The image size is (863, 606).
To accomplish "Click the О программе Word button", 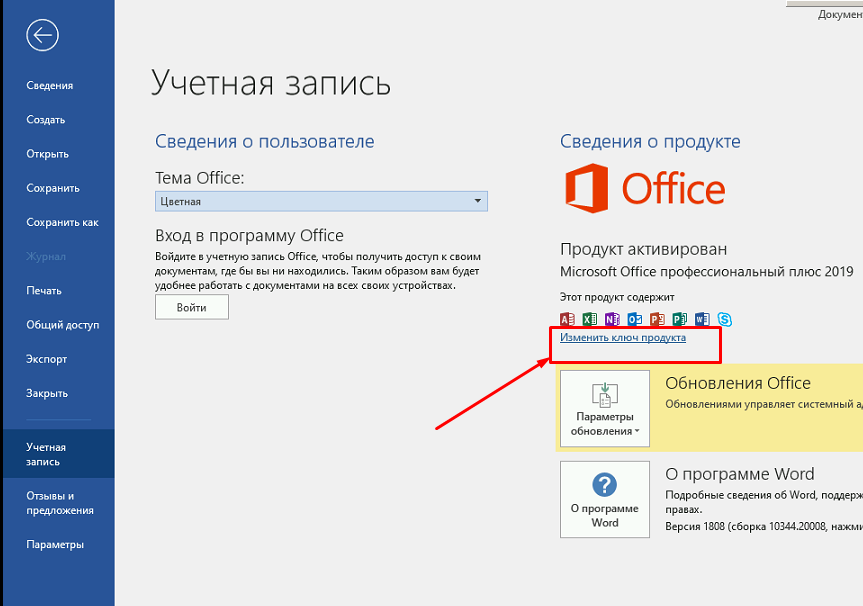I will click(x=605, y=499).
